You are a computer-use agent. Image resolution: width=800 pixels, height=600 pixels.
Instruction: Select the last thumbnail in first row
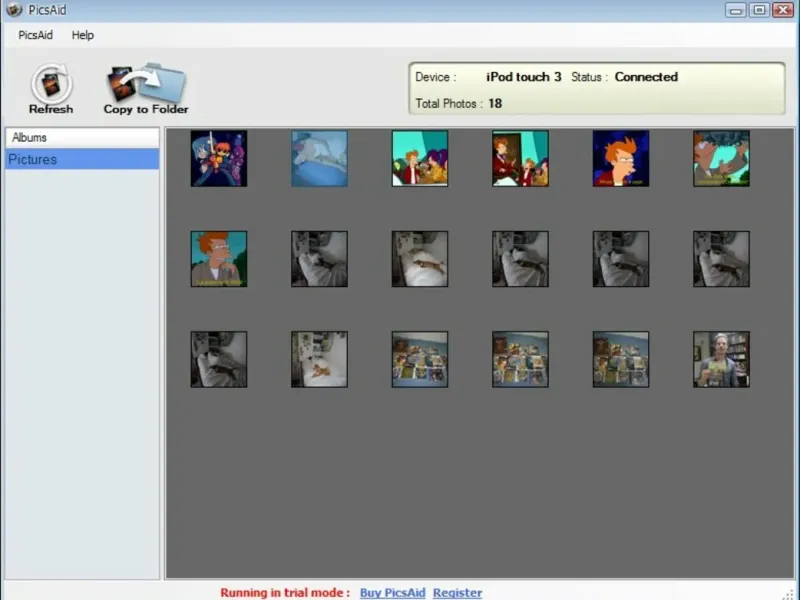pyautogui.click(x=721, y=158)
